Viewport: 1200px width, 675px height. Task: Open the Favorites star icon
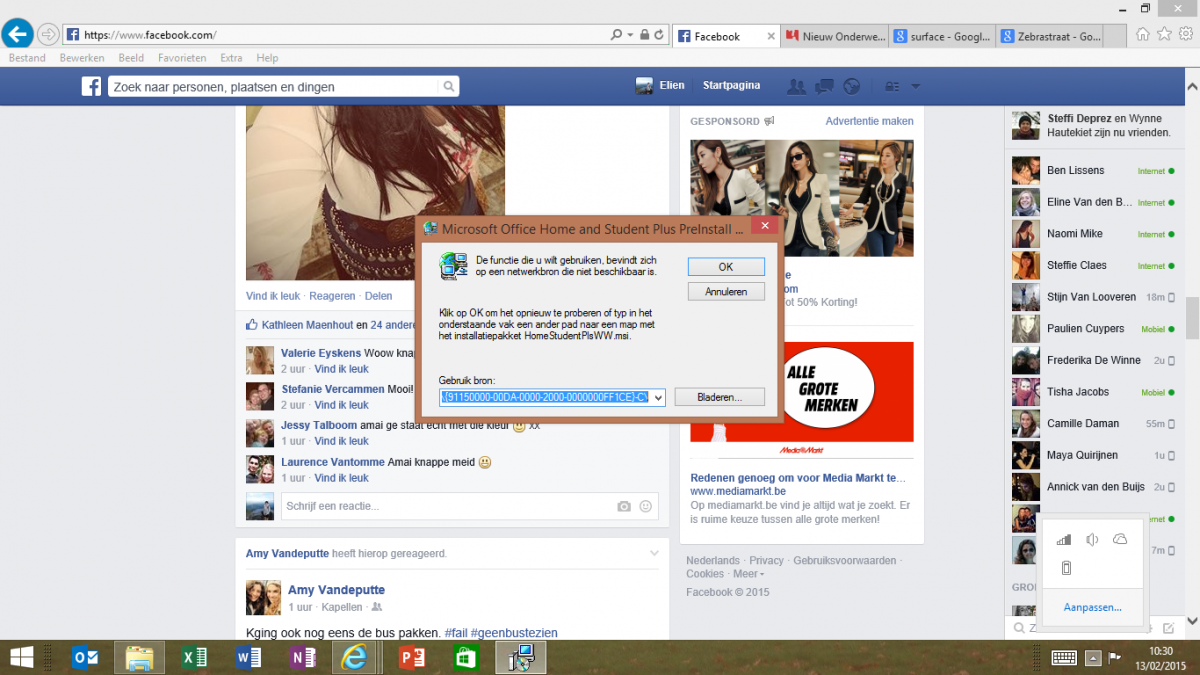1164,34
